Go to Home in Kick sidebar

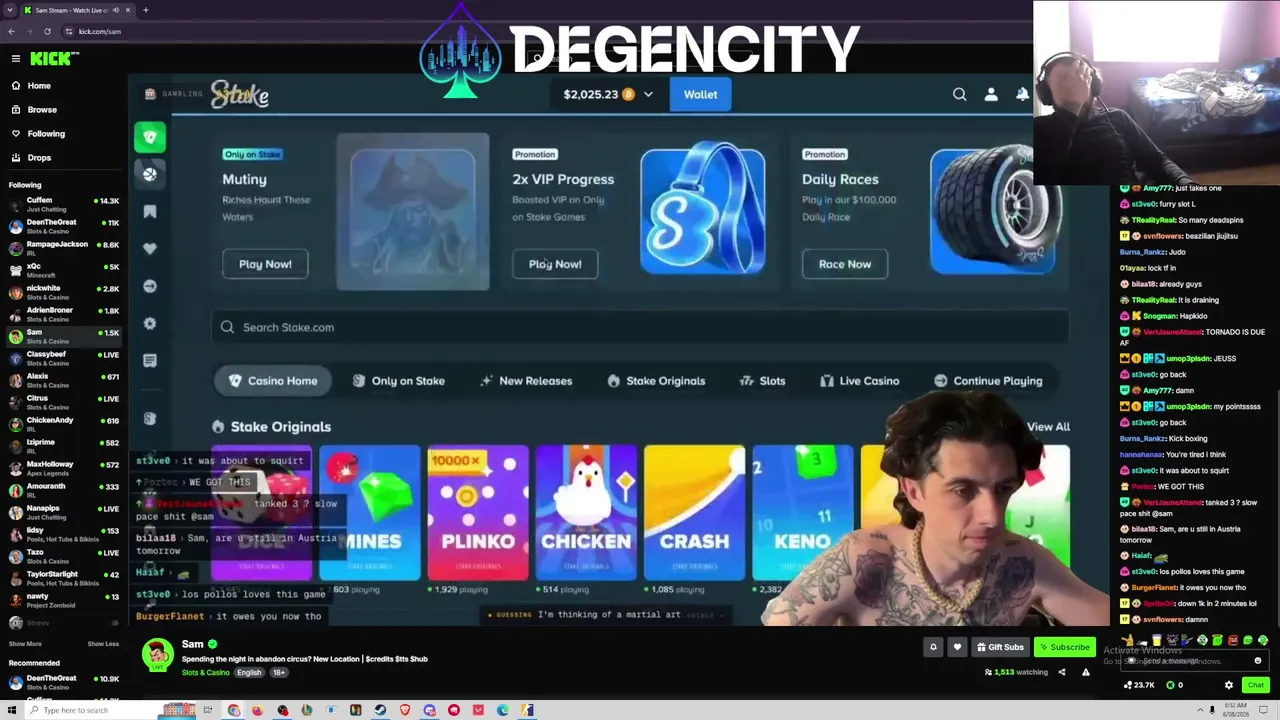coord(39,86)
